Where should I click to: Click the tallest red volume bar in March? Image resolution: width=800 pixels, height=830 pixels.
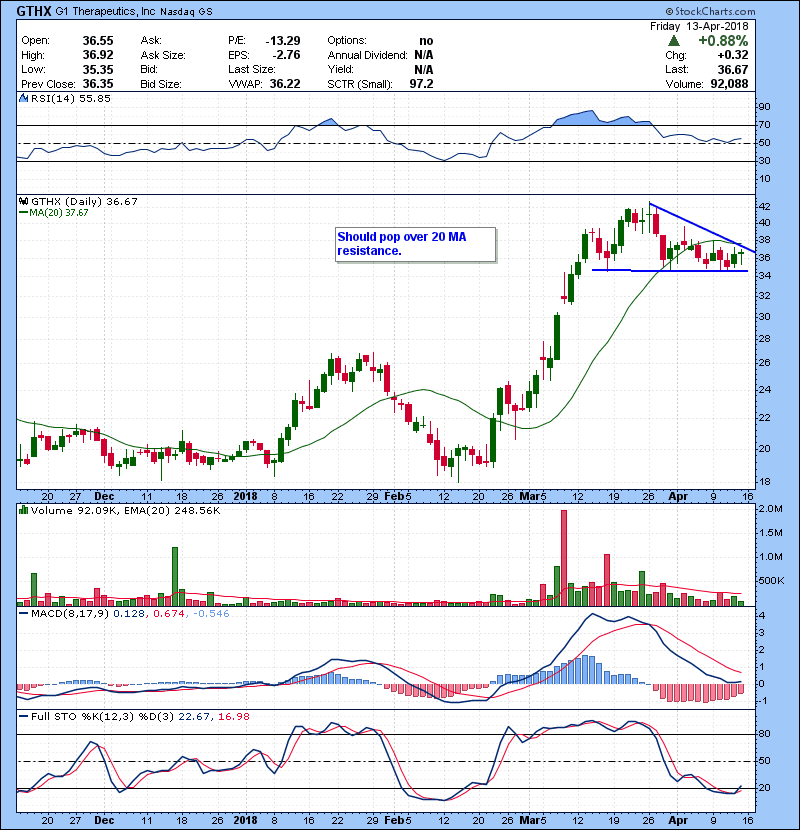pos(564,558)
